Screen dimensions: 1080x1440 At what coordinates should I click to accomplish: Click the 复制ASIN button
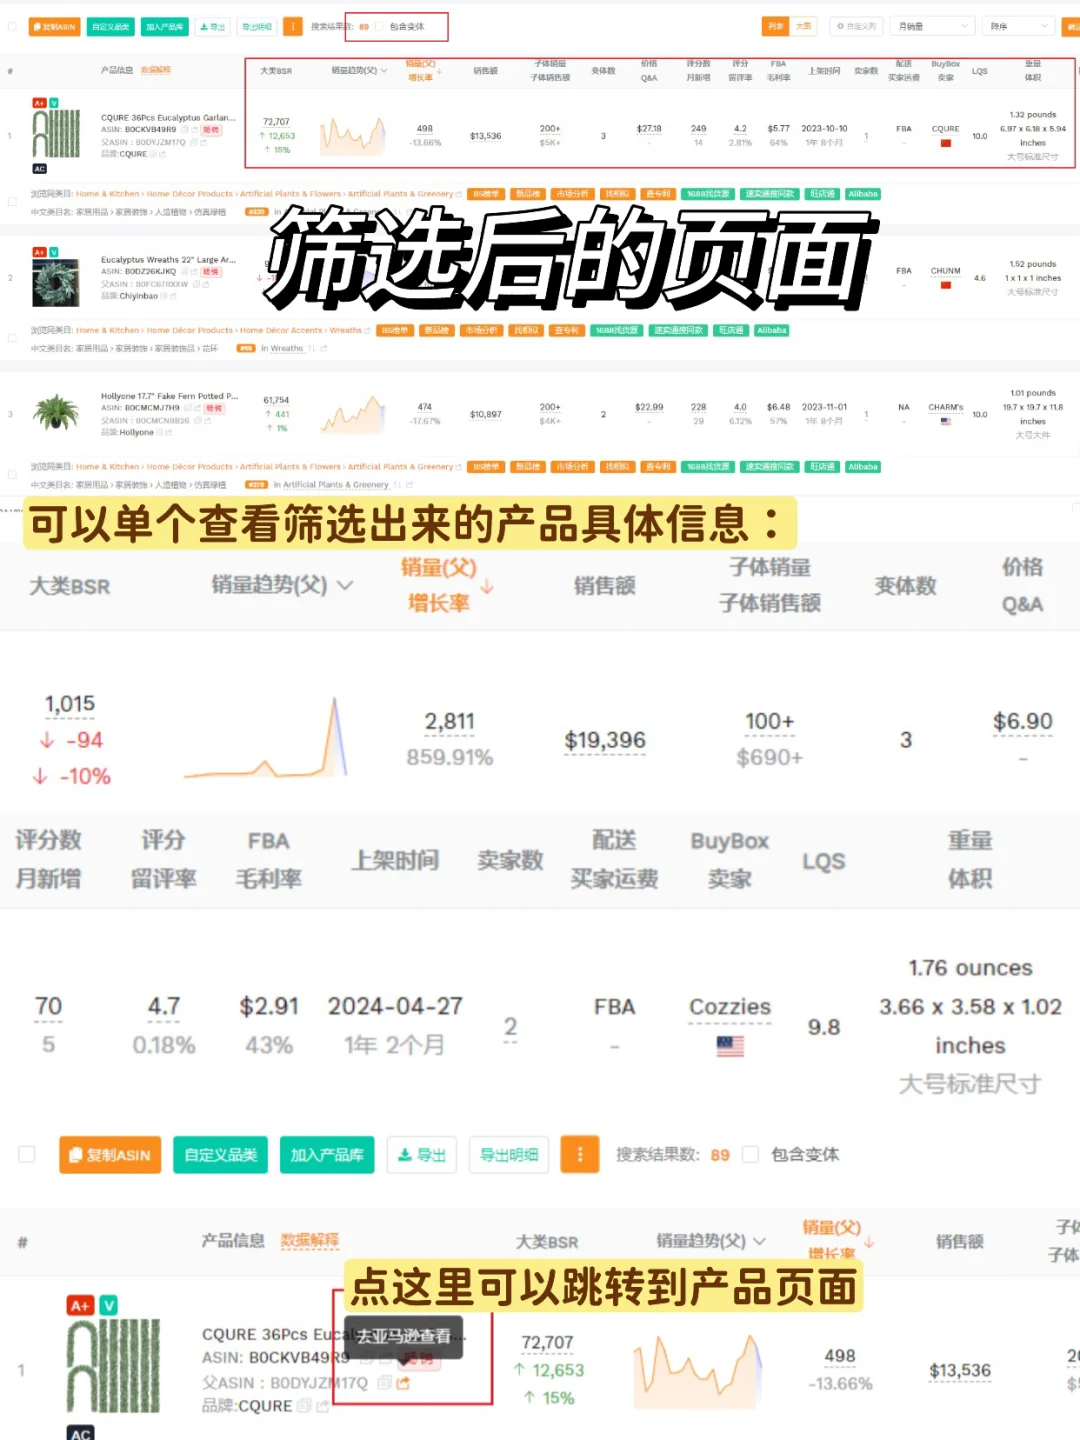click(54, 27)
